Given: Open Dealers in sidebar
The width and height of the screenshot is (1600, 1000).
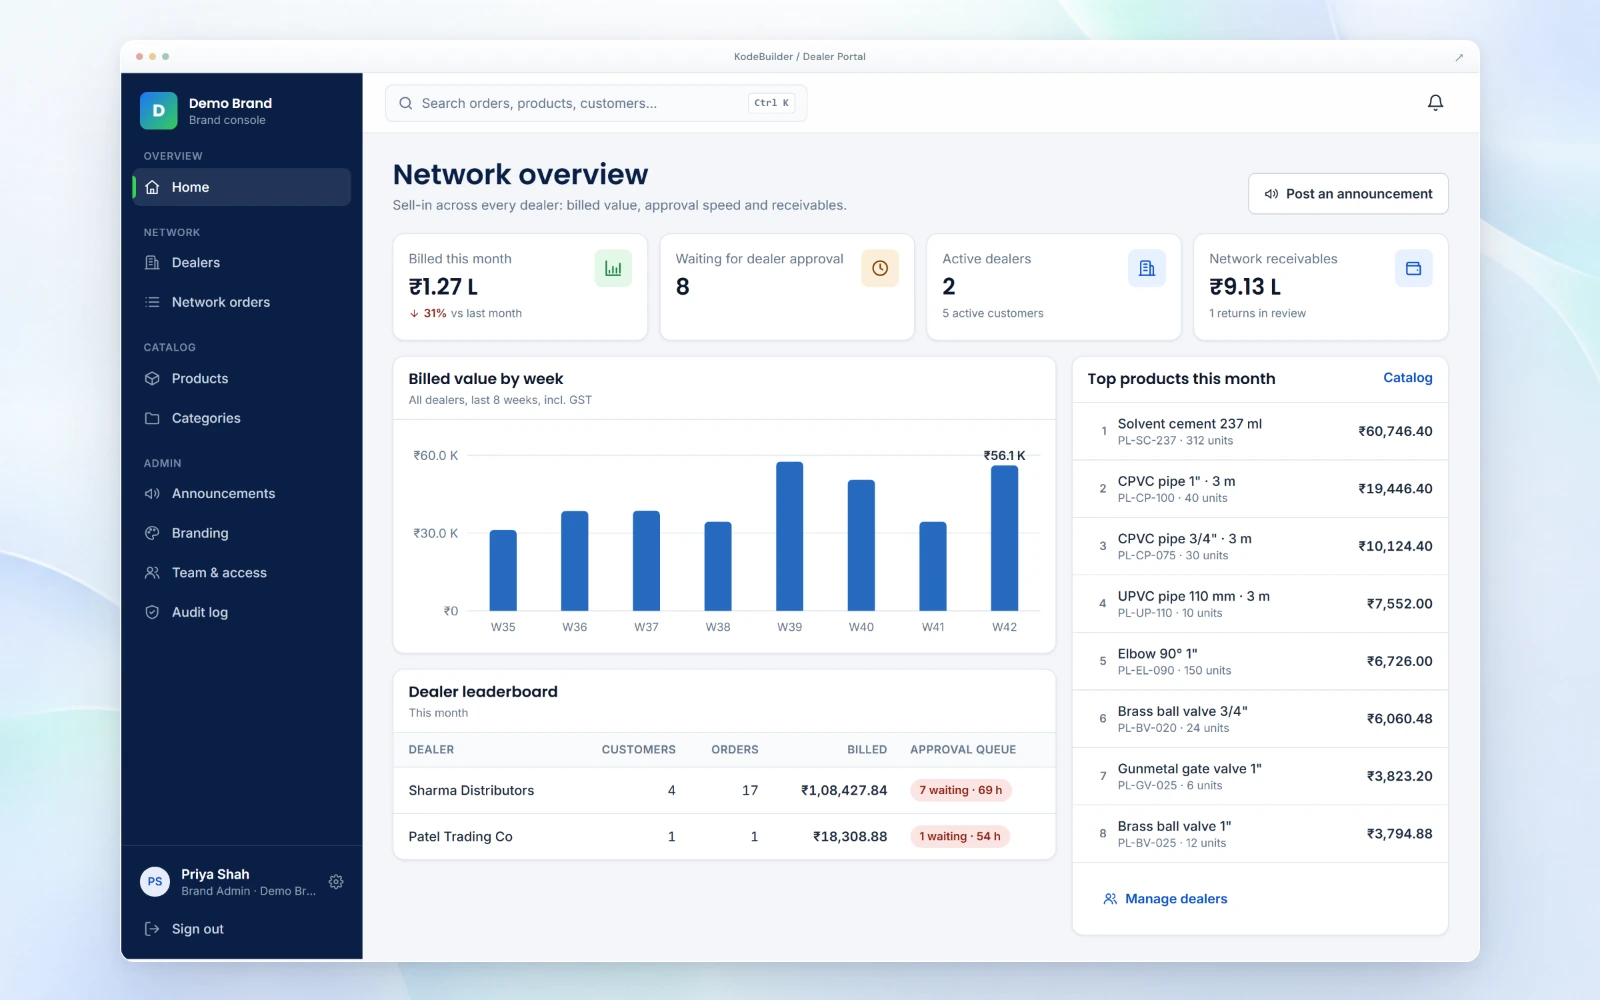Looking at the screenshot, I should pyautogui.click(x=241, y=263).
